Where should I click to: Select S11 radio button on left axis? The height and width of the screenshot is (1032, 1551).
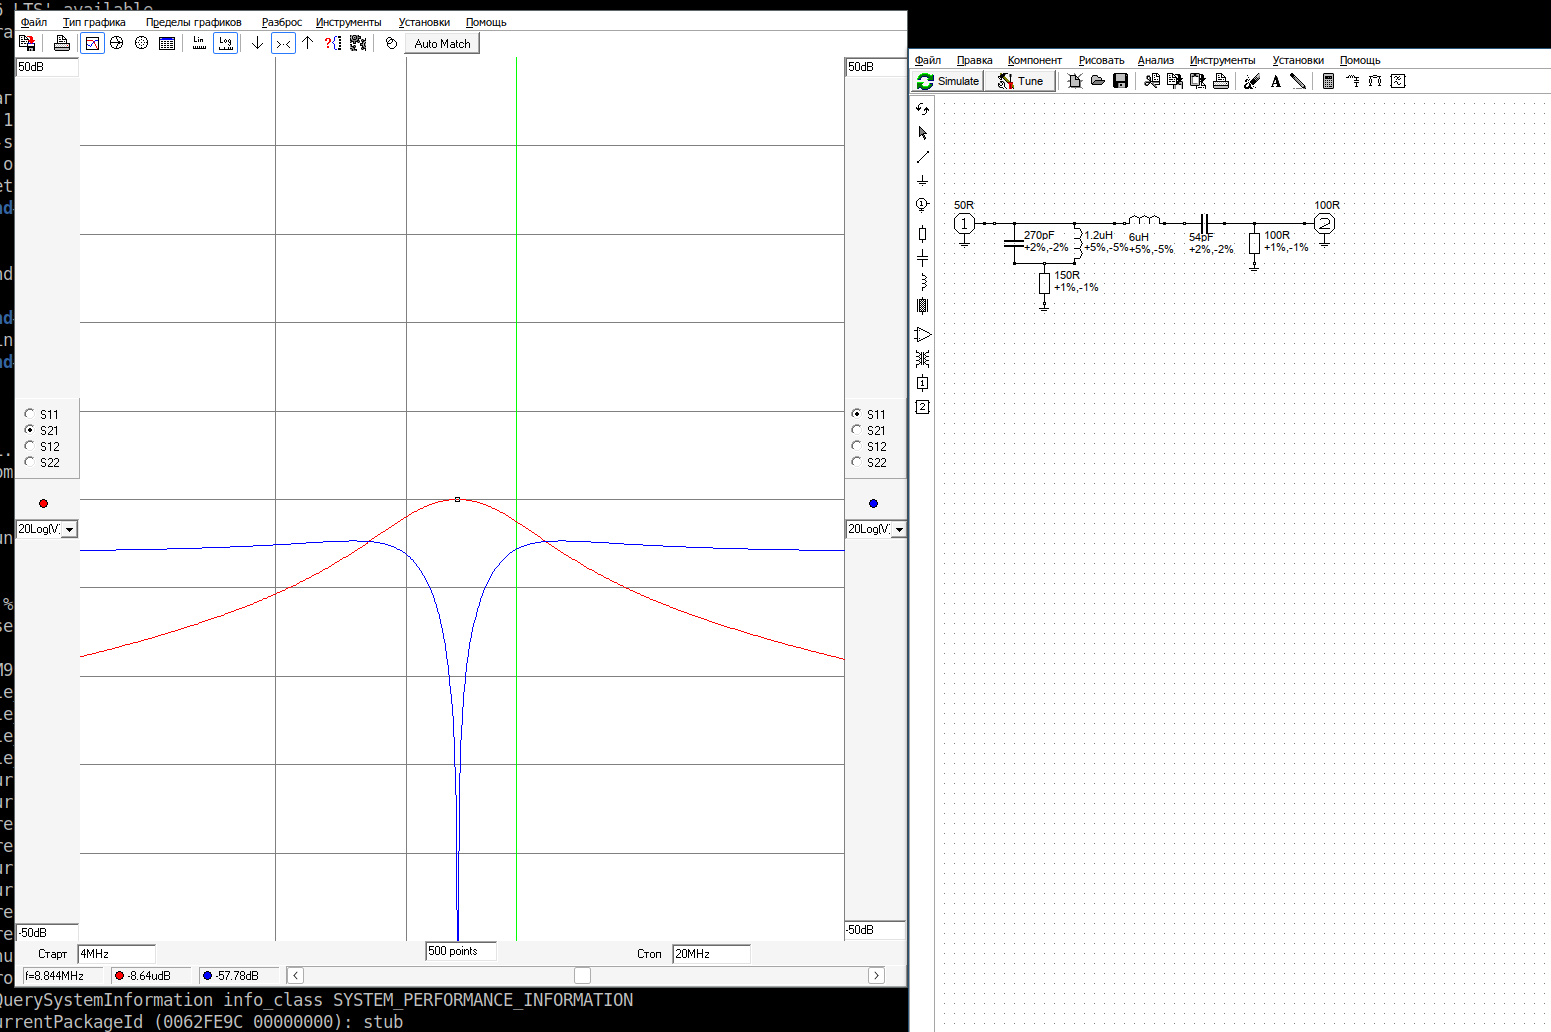point(30,414)
